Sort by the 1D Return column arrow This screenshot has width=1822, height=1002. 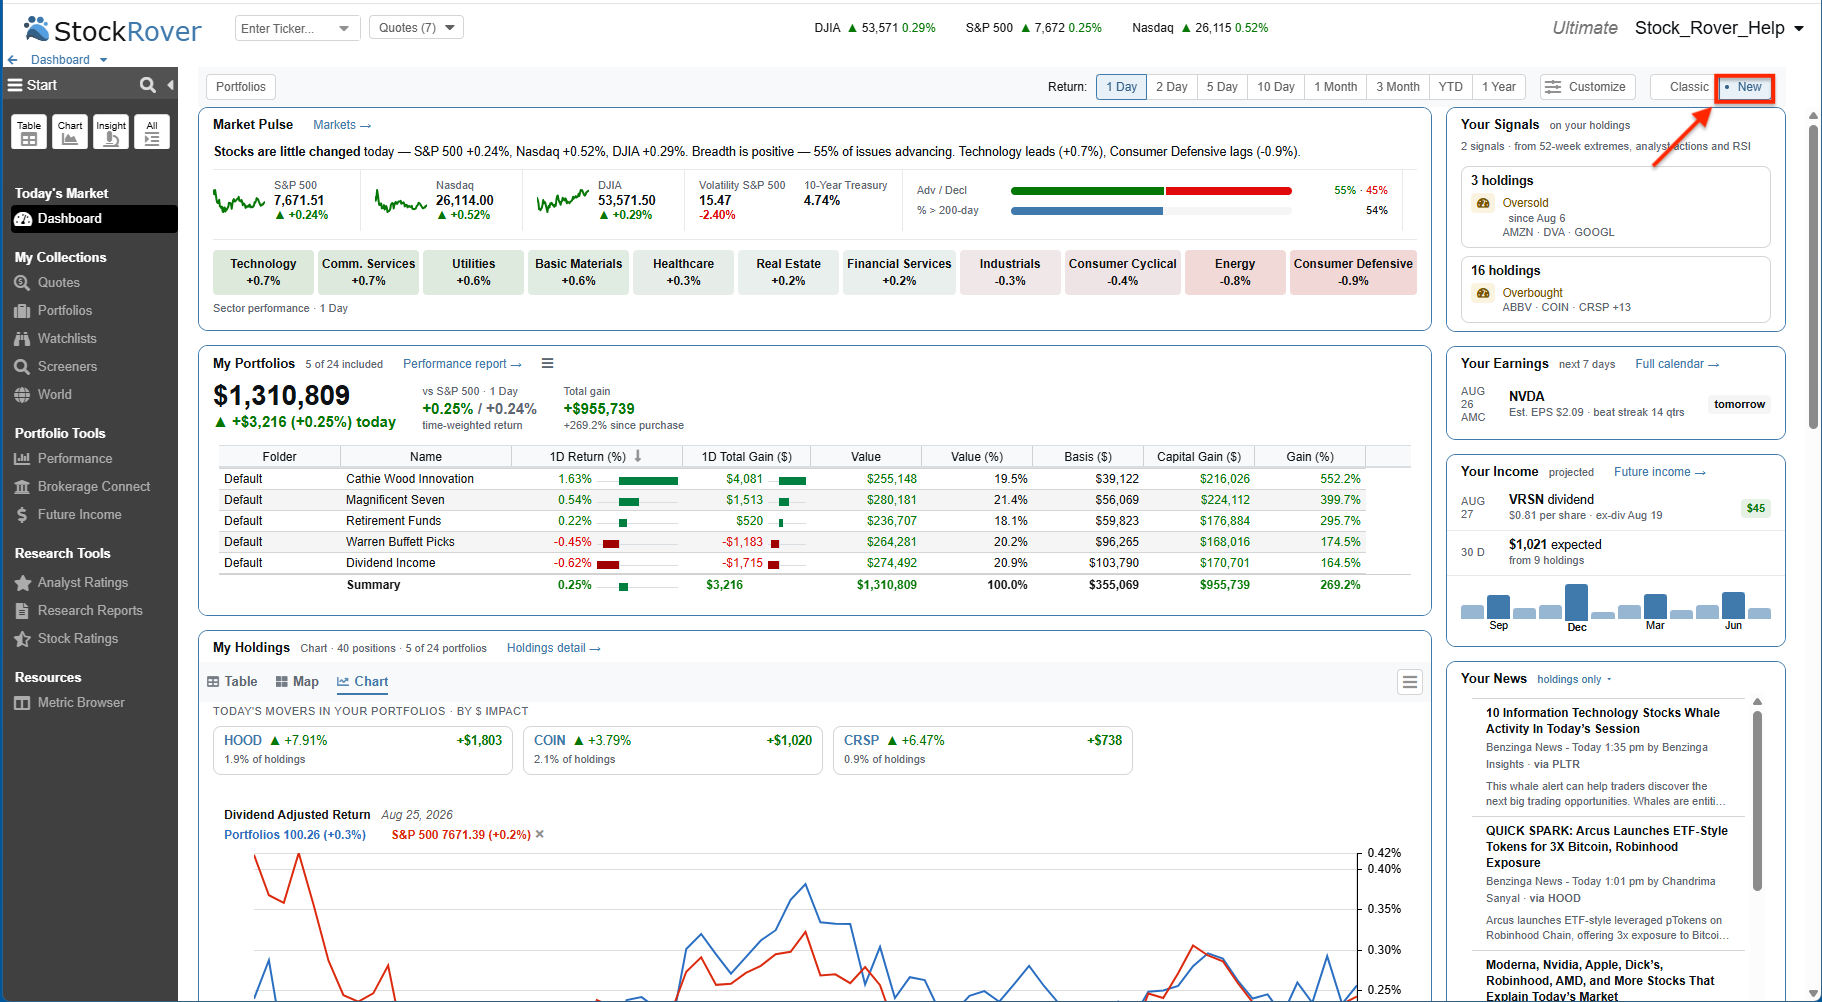(x=638, y=456)
